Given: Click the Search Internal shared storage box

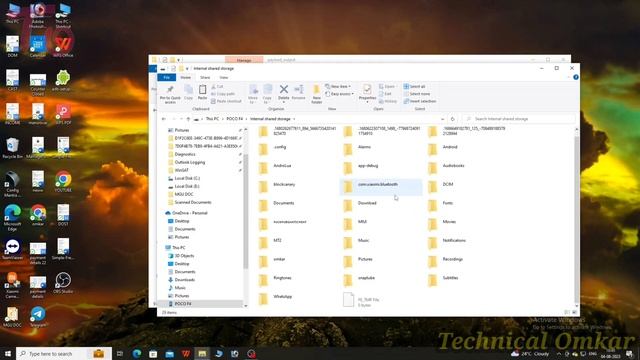Looking at the screenshot, I should point(519,119).
